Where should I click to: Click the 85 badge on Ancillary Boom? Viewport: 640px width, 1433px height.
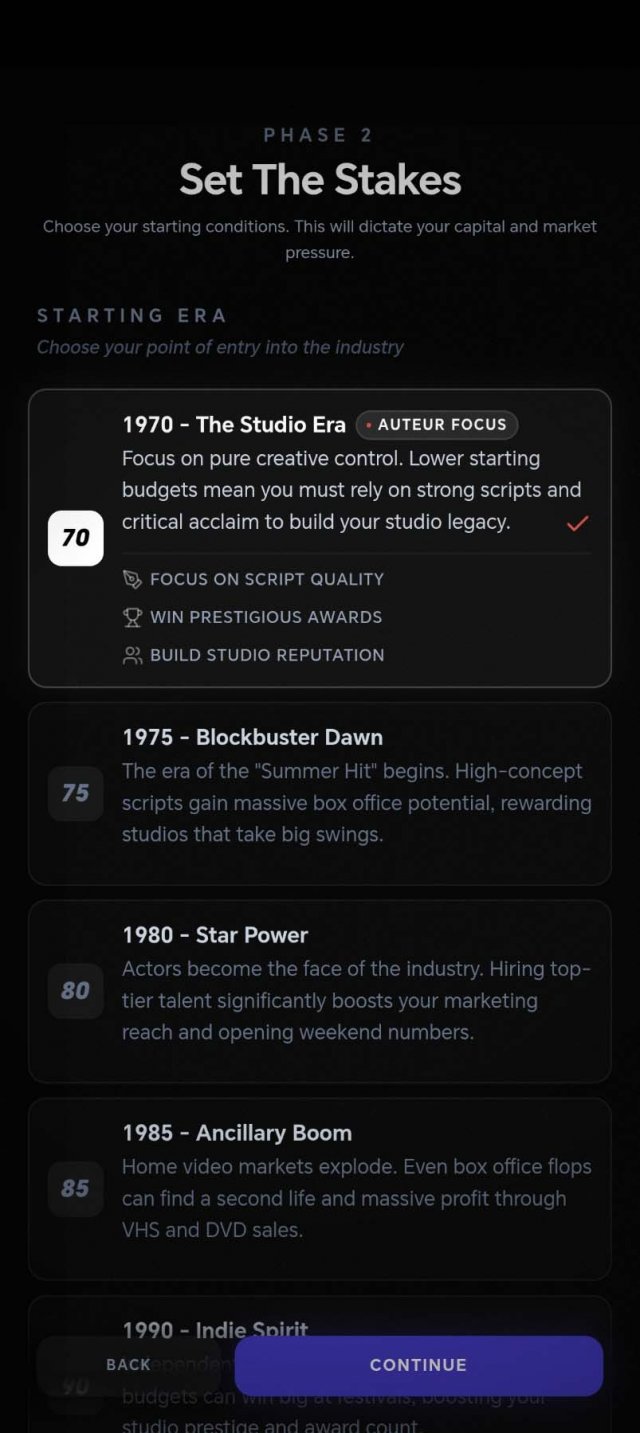point(75,1189)
